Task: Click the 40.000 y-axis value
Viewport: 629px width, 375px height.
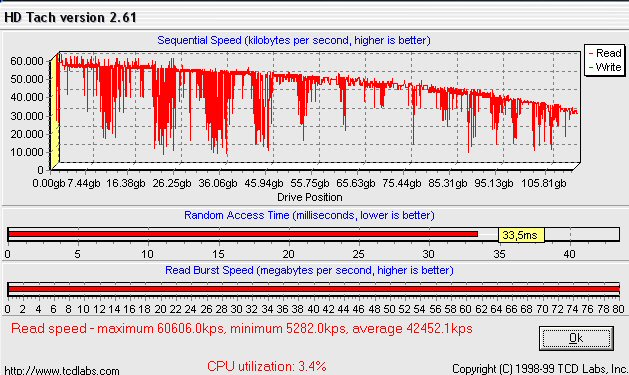Action: click(26, 97)
